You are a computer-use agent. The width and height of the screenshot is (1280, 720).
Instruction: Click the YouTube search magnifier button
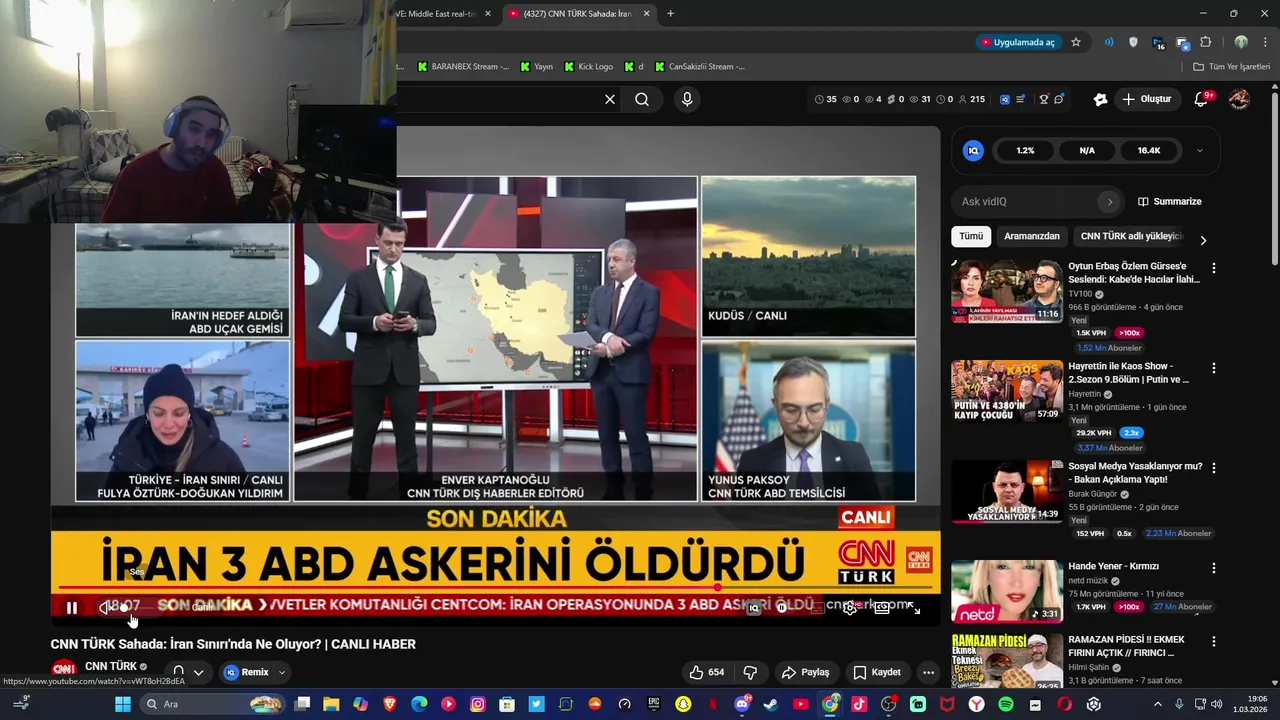[642, 99]
